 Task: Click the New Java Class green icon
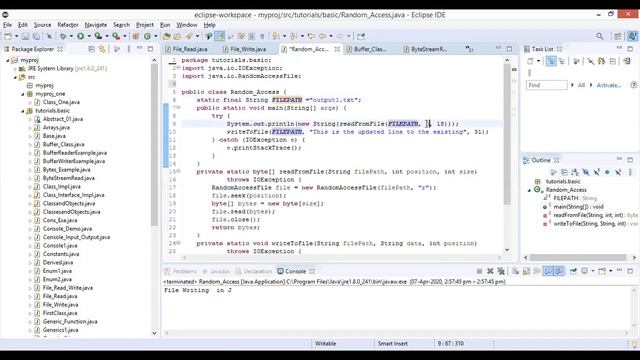coord(147,36)
